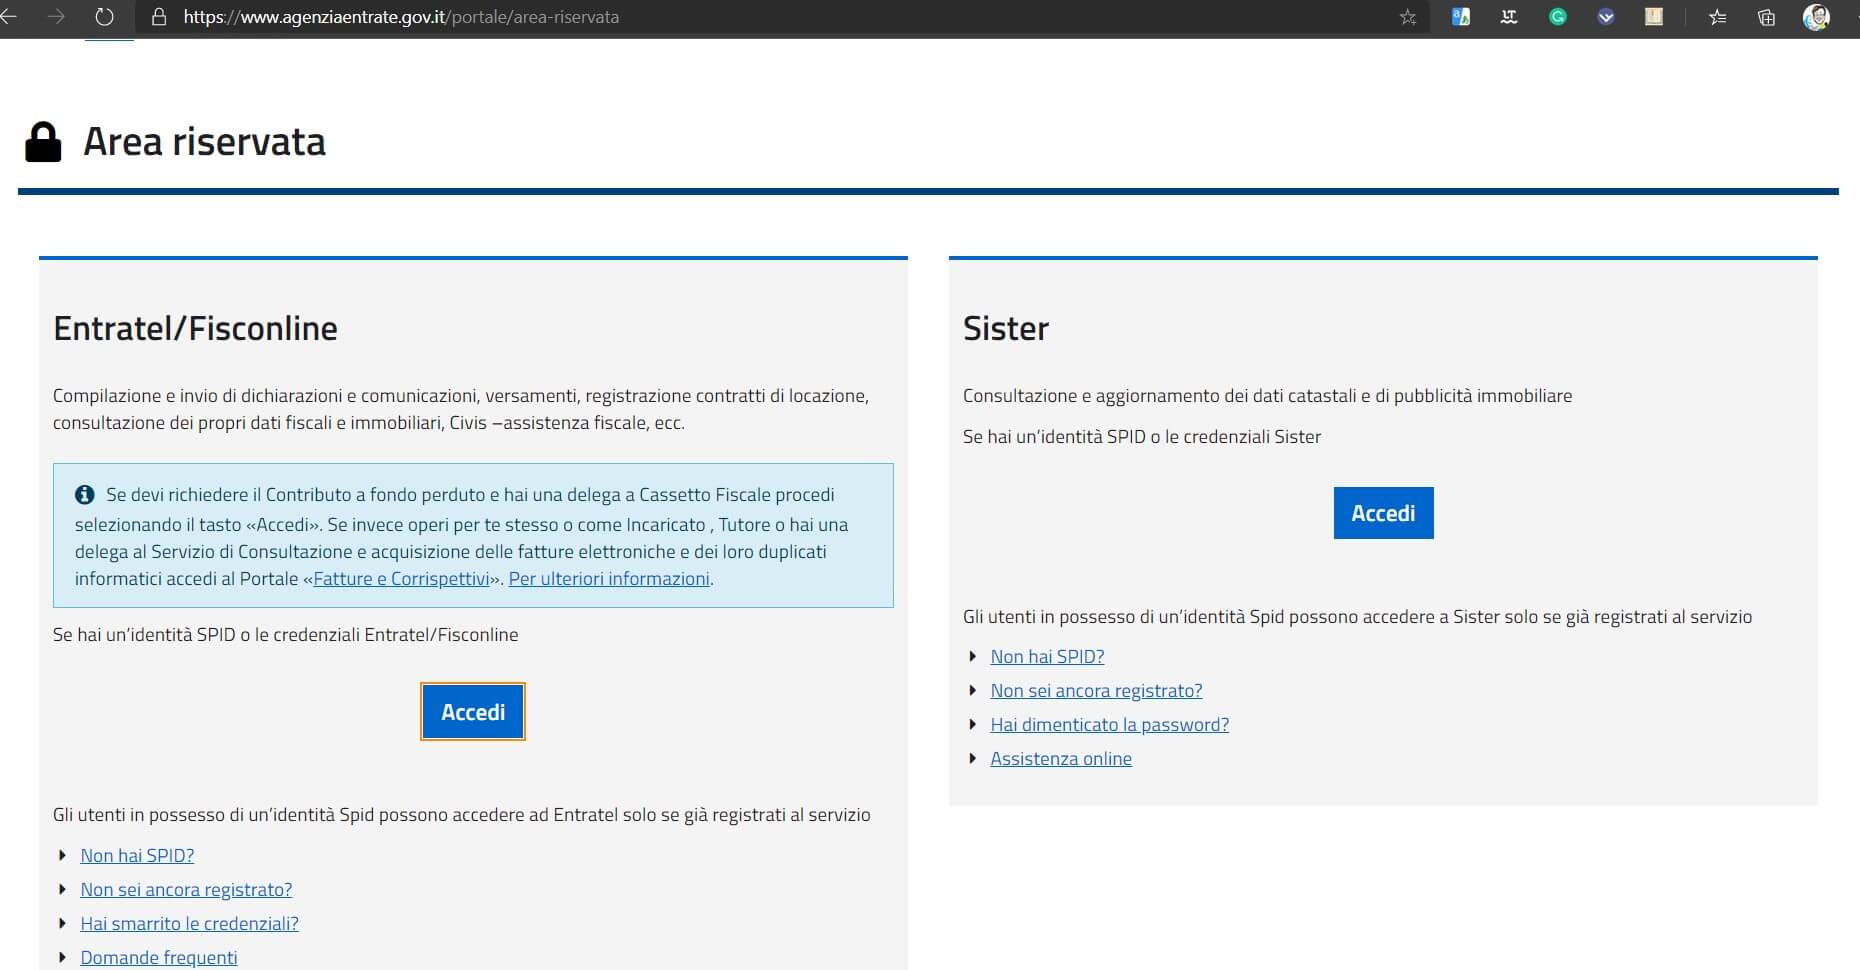Reload the page with the refresh icon
Screen dimensions: 1860x970
[x=104, y=17]
